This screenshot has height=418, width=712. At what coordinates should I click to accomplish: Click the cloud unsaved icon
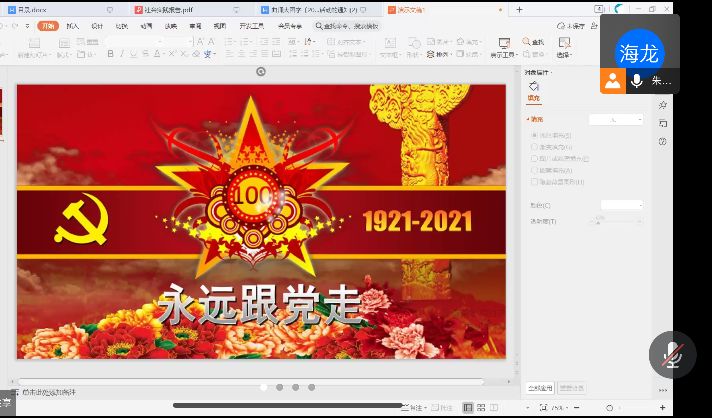pos(561,26)
